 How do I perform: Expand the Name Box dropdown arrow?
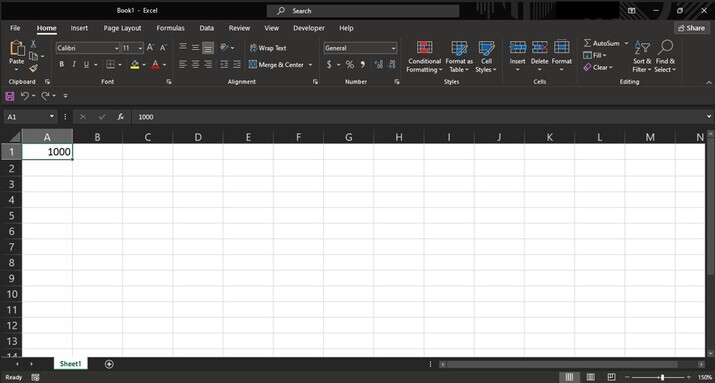pyautogui.click(x=52, y=117)
